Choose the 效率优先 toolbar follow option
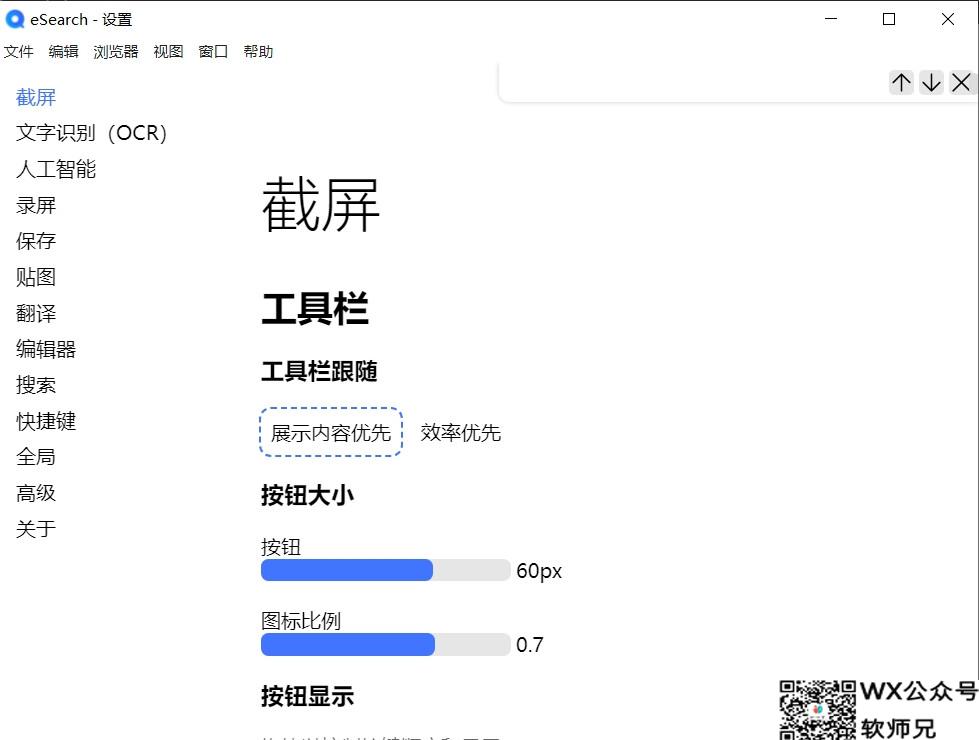Image resolution: width=979 pixels, height=740 pixels. click(x=461, y=432)
